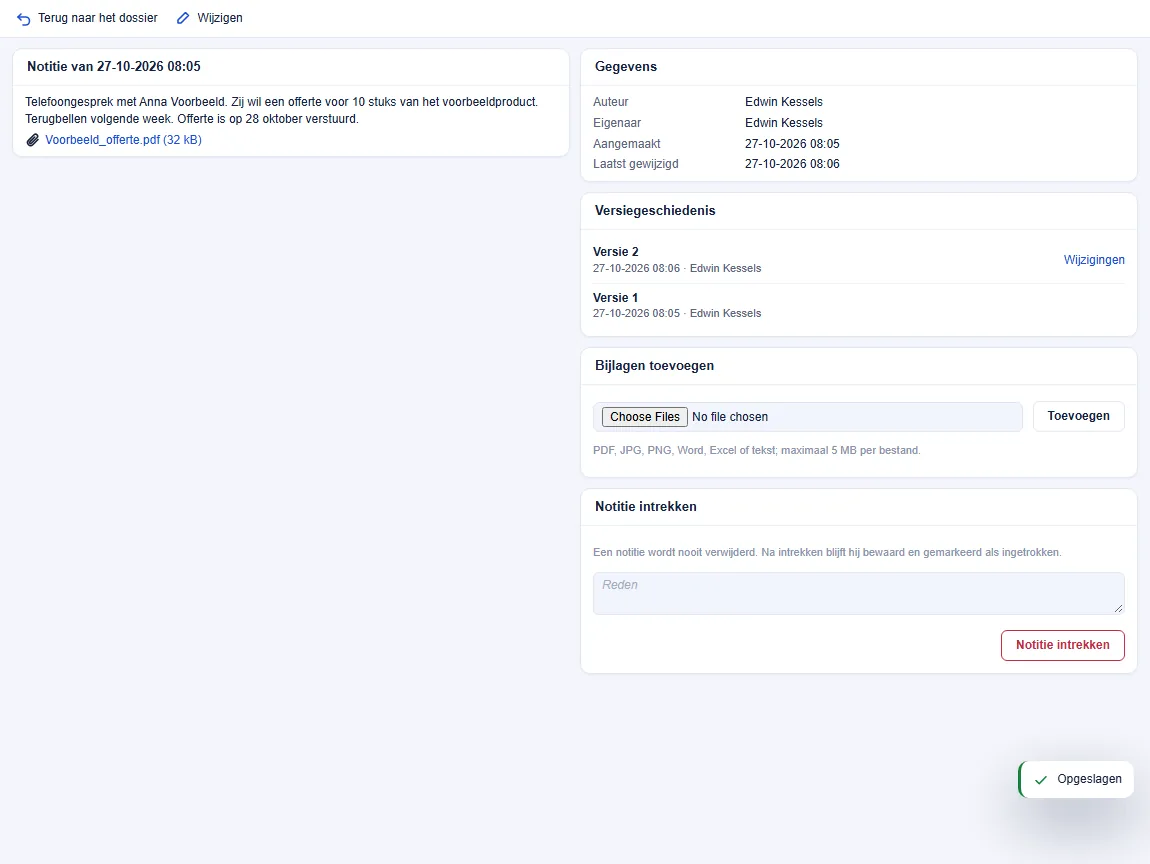View Wijzigingen for Versie 2
The height and width of the screenshot is (864, 1150).
point(1094,260)
